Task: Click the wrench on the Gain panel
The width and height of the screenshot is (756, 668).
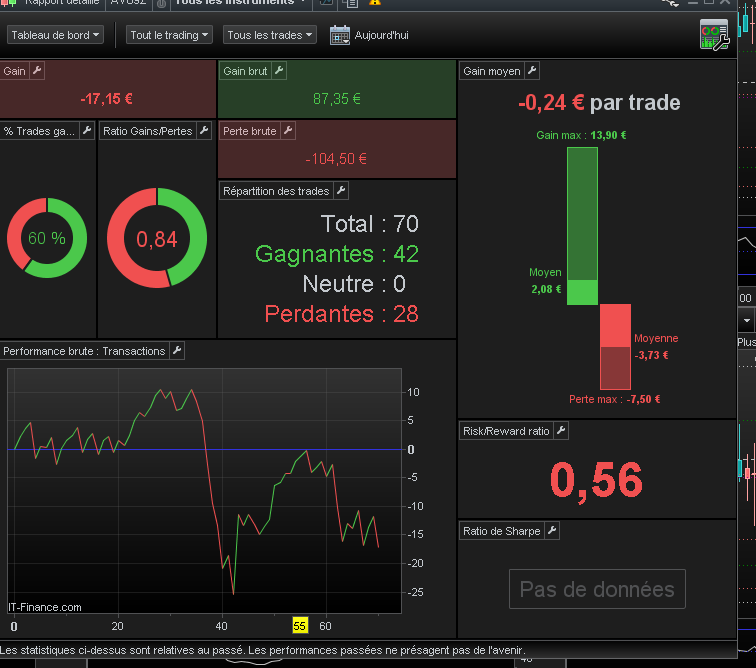Action: coord(37,71)
